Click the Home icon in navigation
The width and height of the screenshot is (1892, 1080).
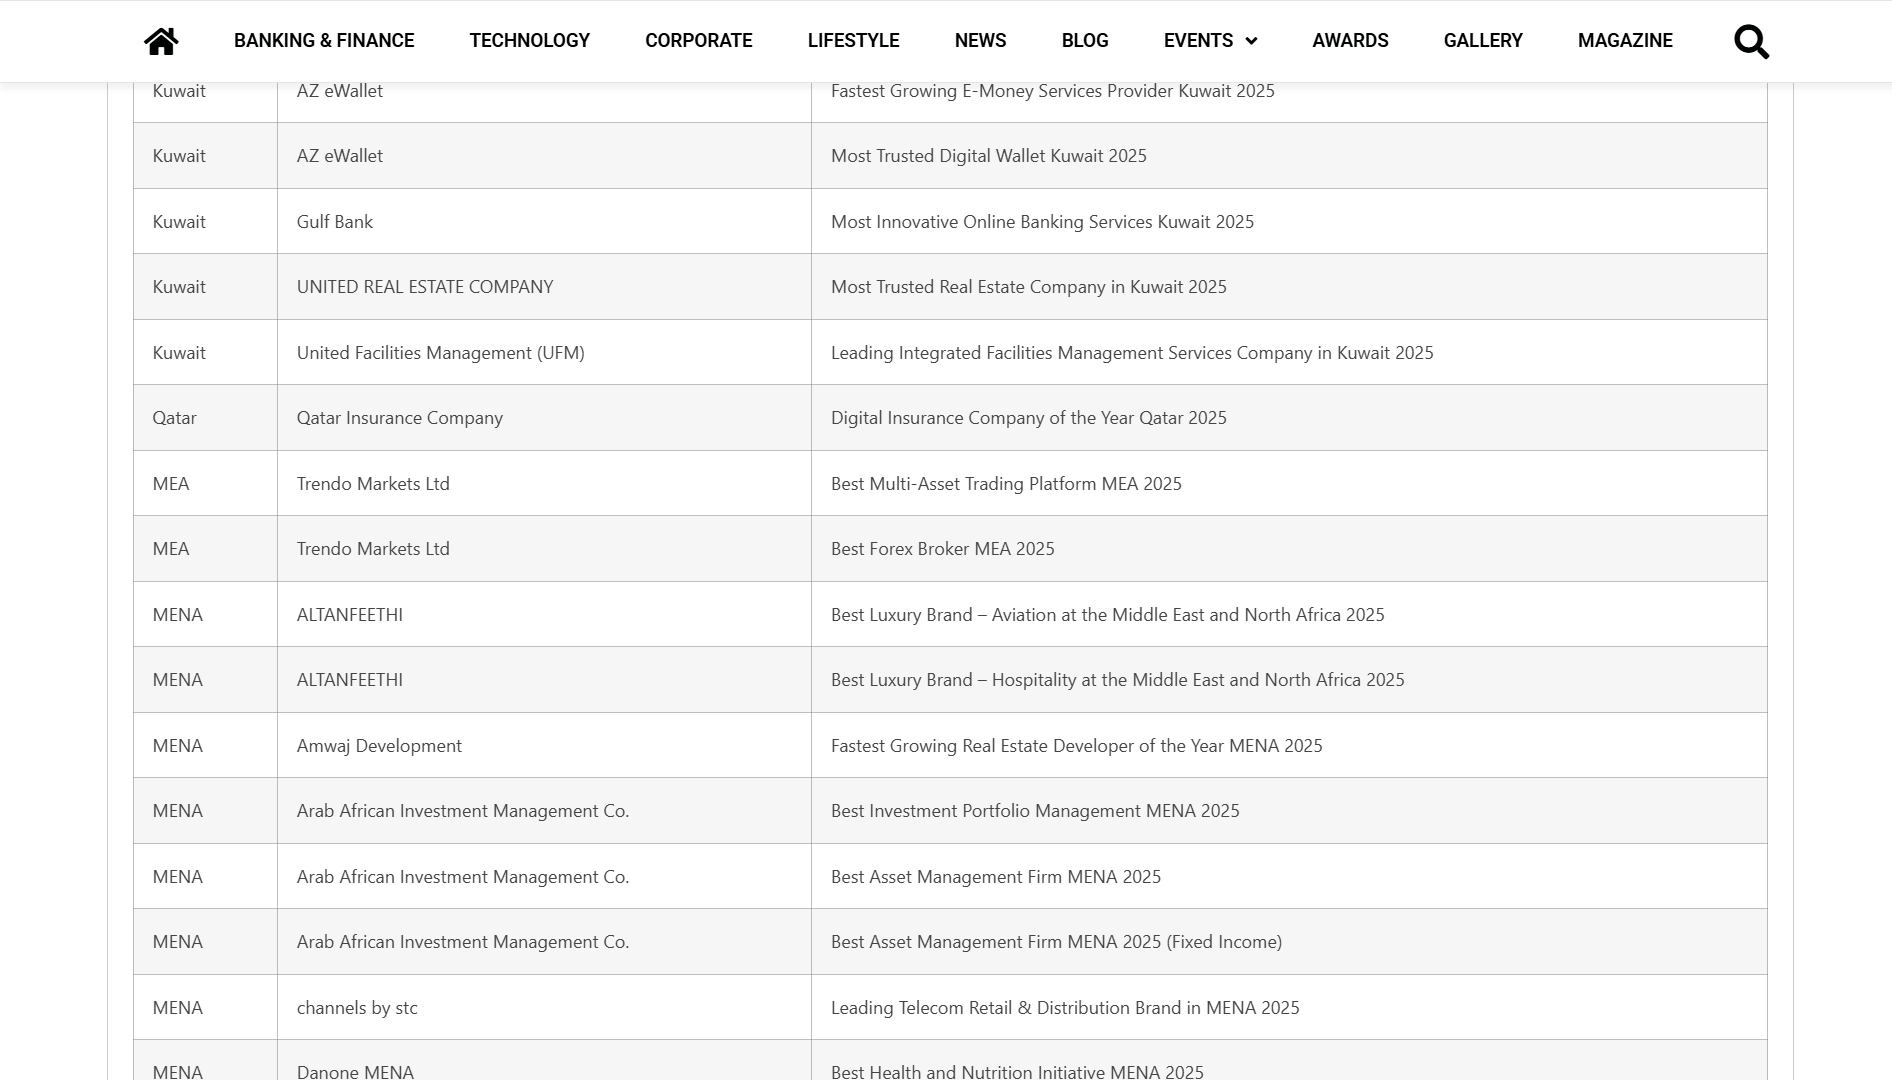point(161,41)
